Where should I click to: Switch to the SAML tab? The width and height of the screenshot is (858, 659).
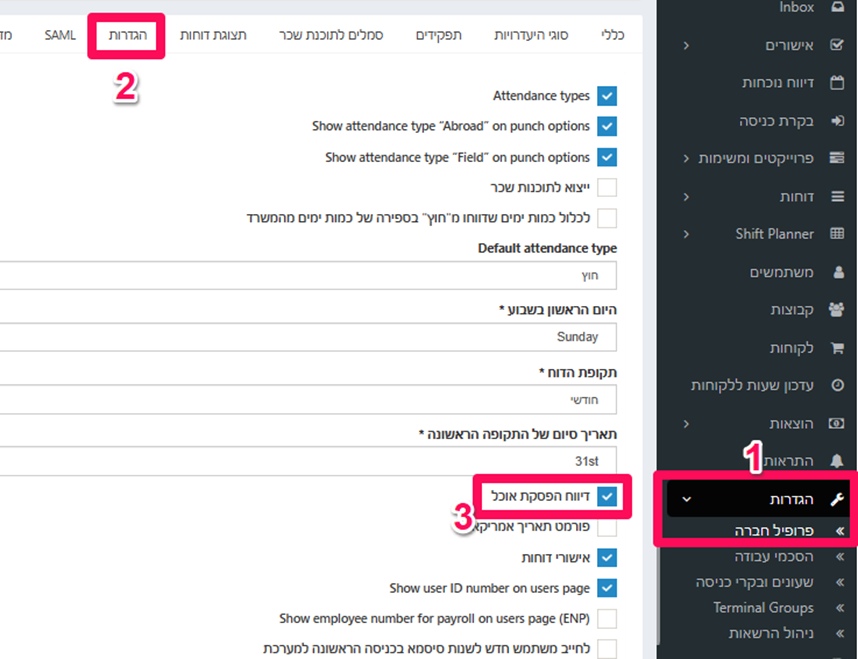tap(60, 35)
